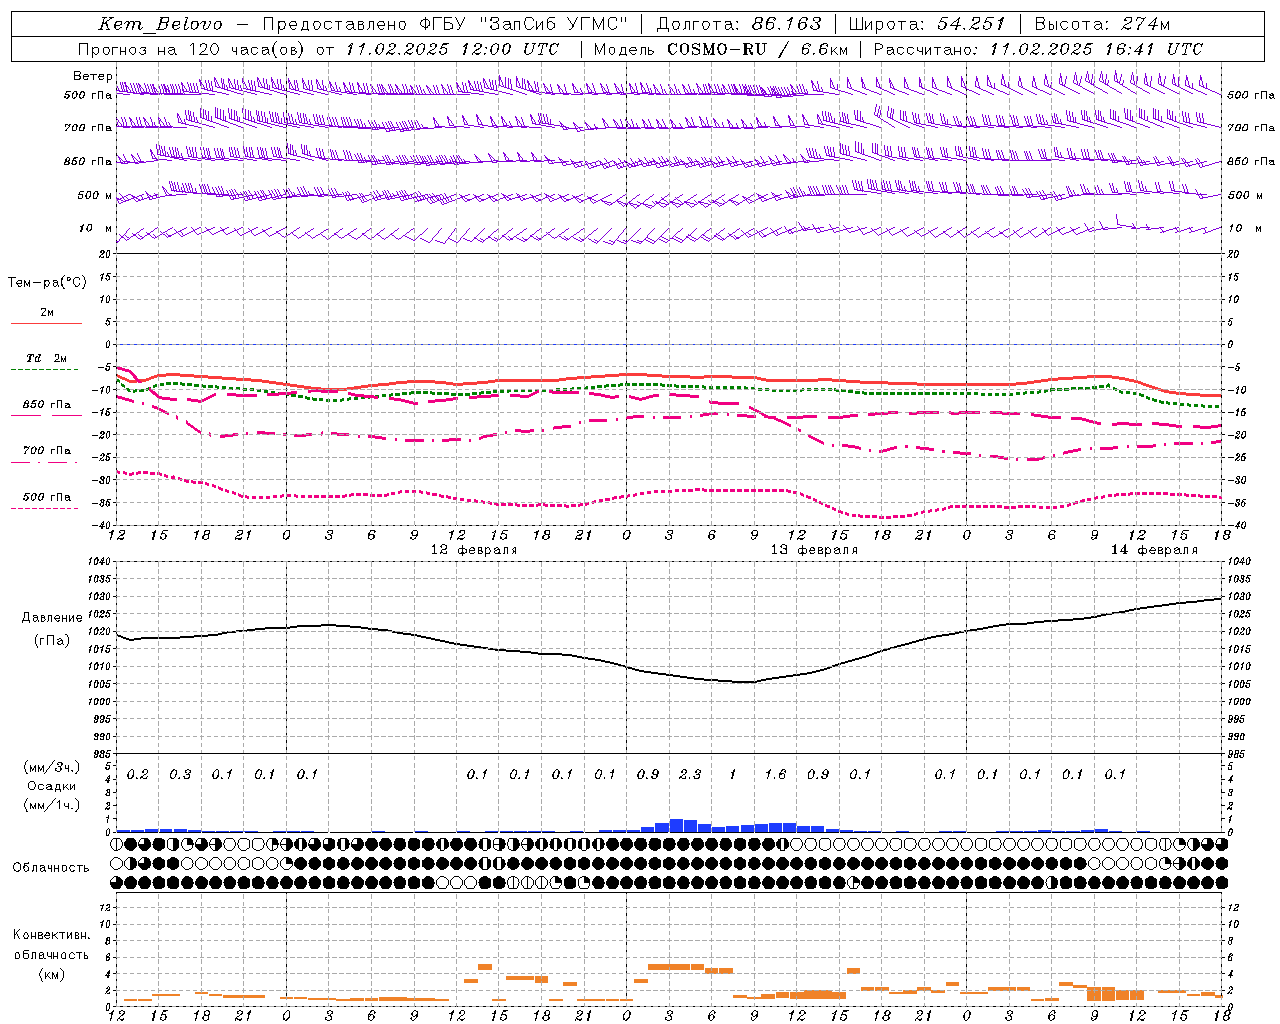Click the 0.3 precipitation amount
Image resolution: width=1280 pixels, height=1024 pixels.
[x=180, y=774]
